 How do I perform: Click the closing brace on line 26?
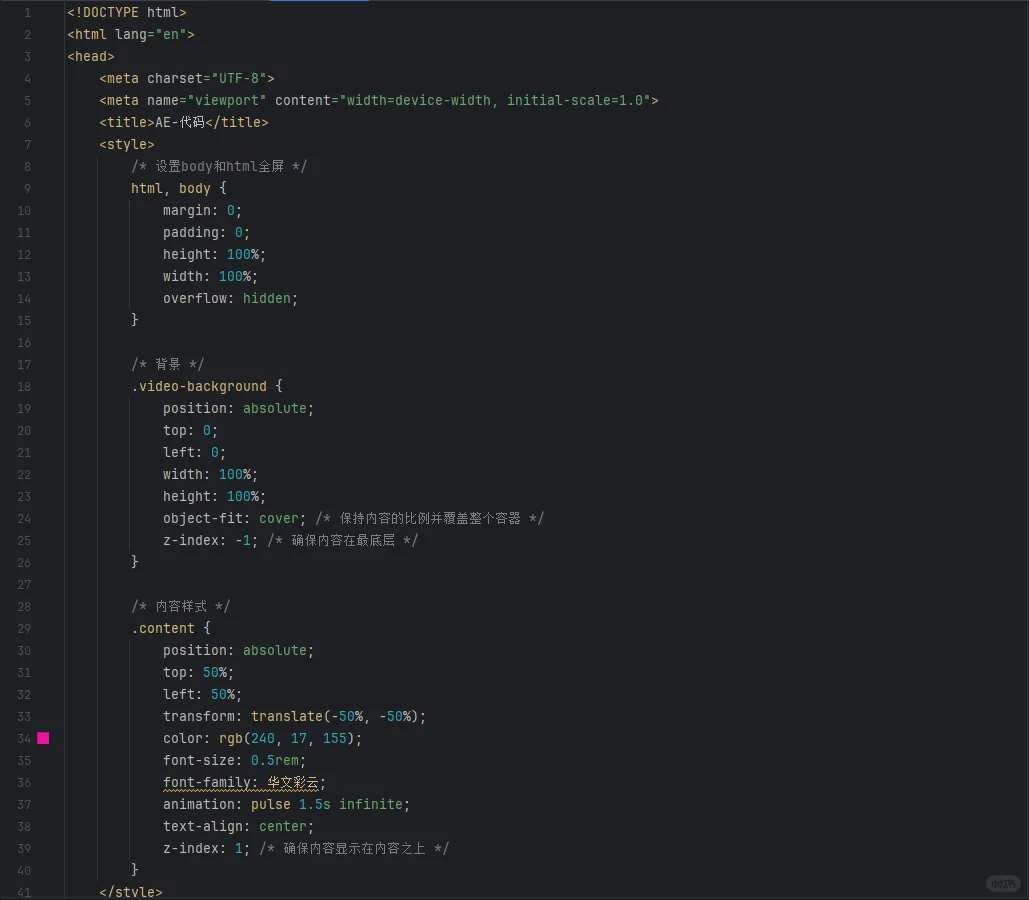point(135,562)
